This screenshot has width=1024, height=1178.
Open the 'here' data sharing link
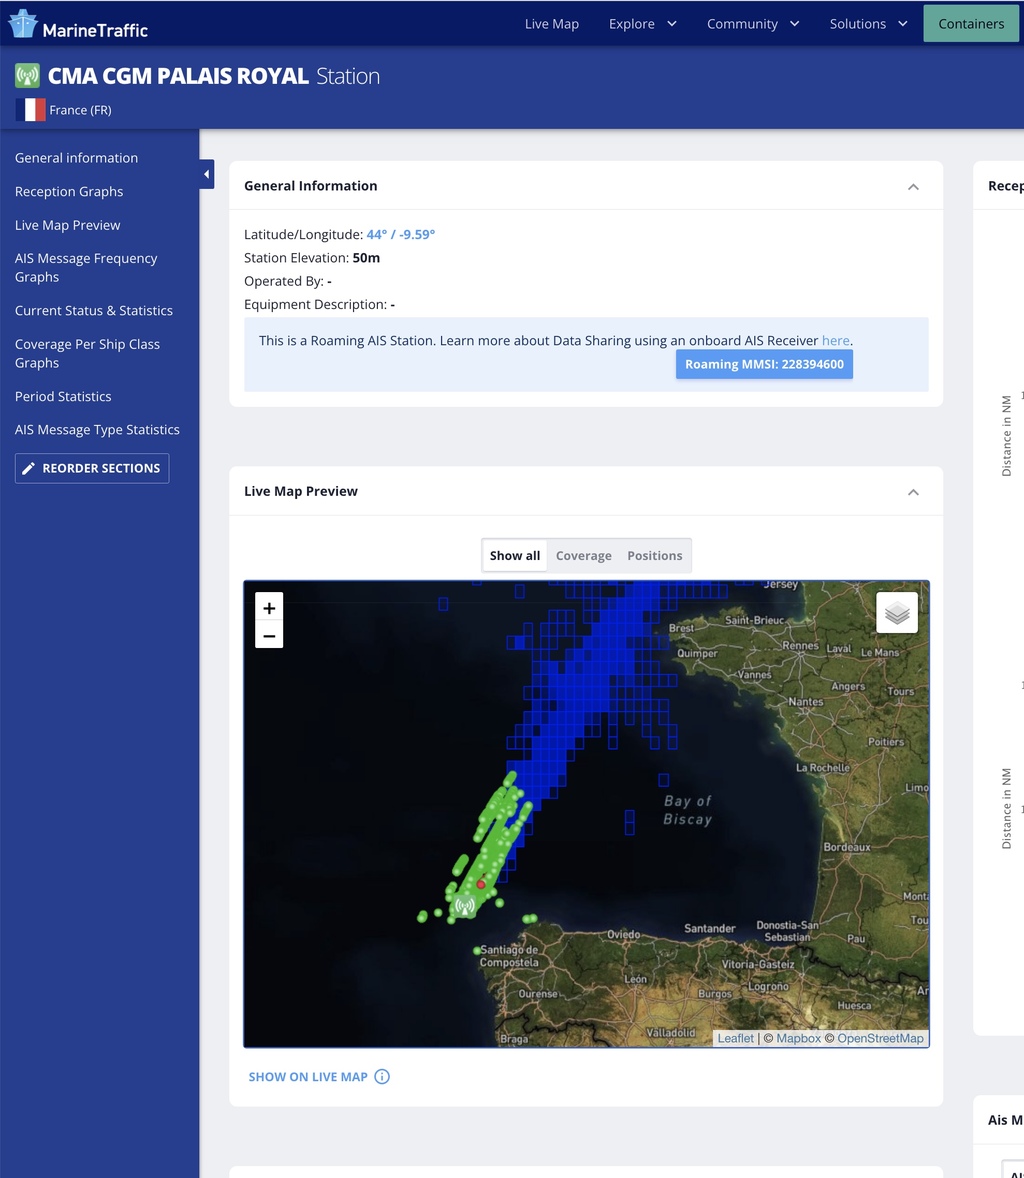point(835,340)
